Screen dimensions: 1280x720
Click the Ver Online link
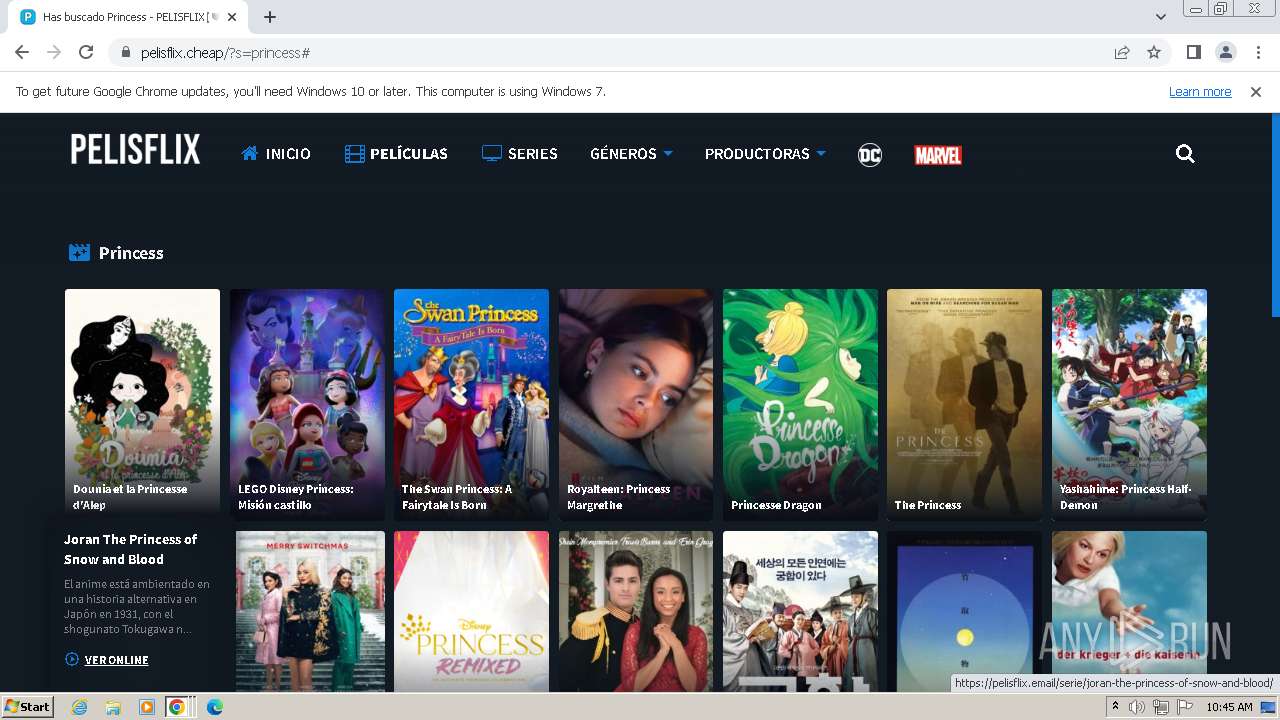click(x=107, y=660)
